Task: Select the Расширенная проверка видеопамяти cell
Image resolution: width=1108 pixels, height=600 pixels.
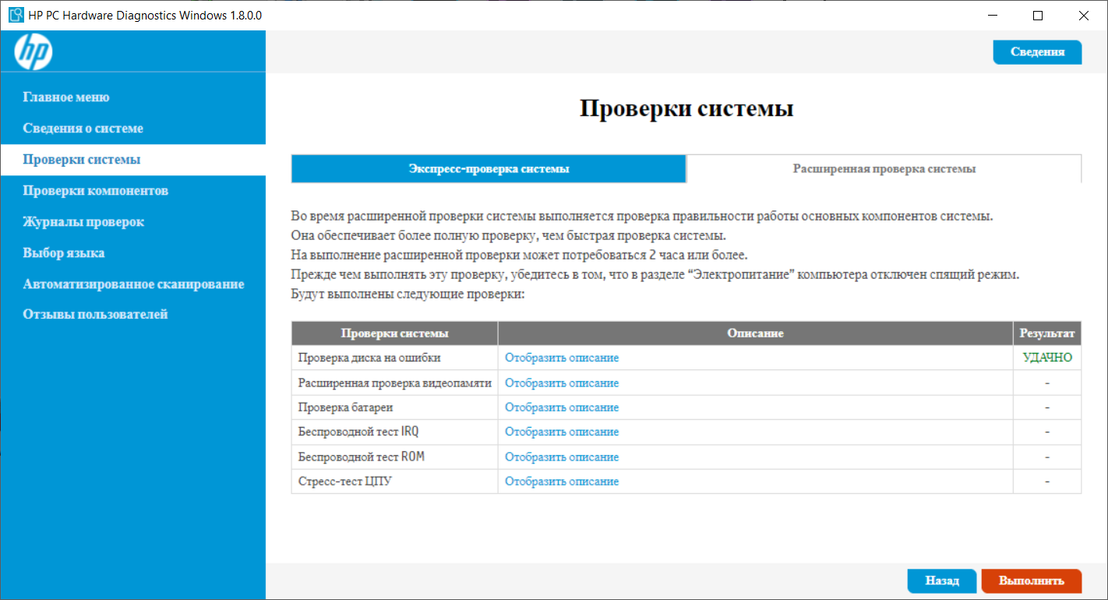Action: (x=394, y=382)
